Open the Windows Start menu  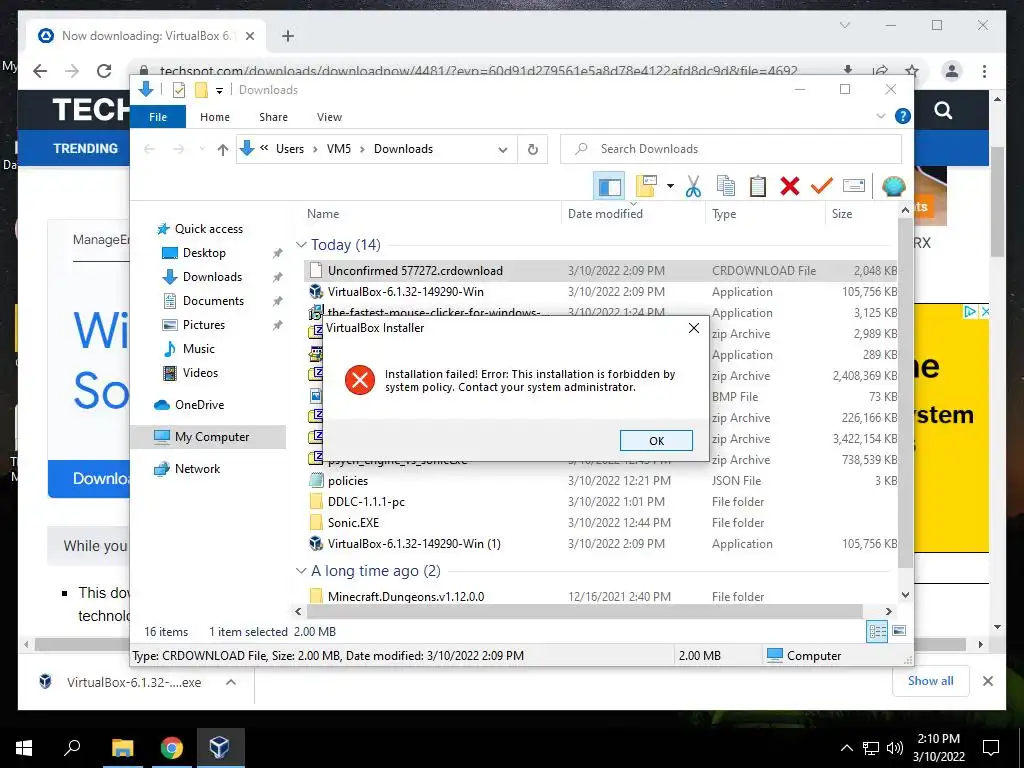pyautogui.click(x=24, y=748)
